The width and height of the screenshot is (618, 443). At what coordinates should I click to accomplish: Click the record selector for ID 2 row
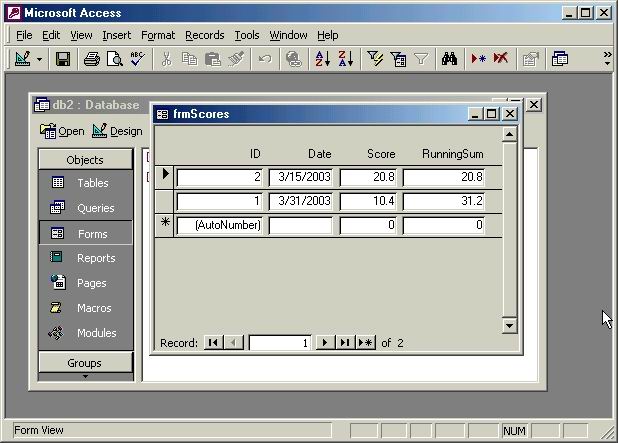[x=164, y=177]
